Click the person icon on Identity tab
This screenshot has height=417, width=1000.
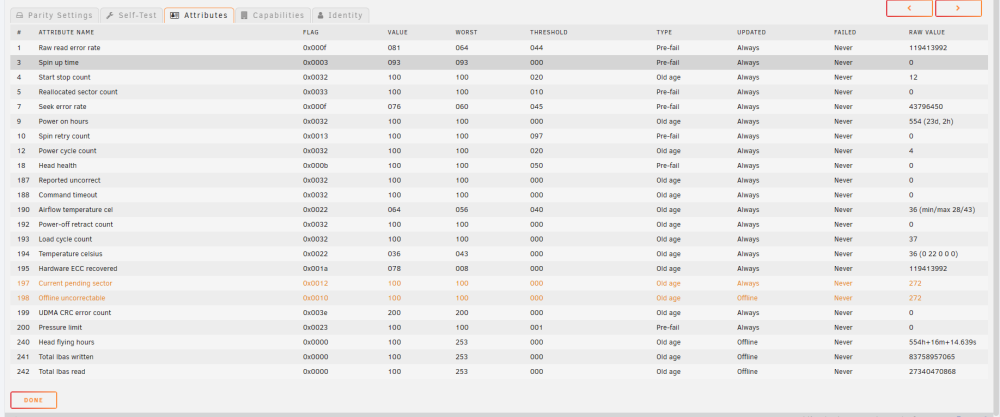320,15
